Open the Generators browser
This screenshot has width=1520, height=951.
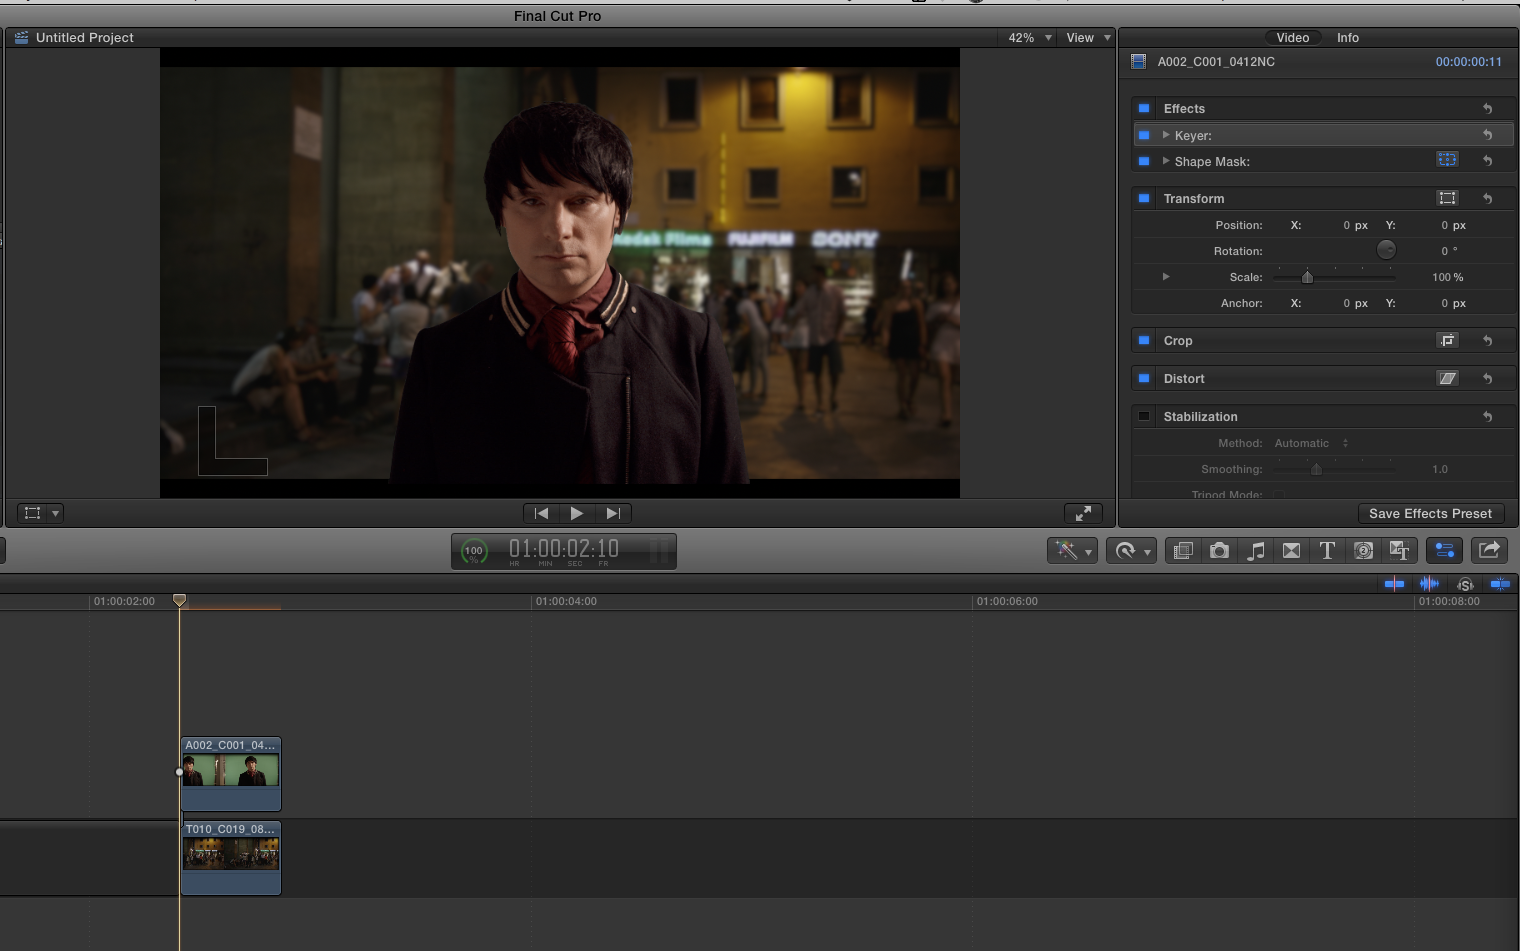click(x=1363, y=550)
